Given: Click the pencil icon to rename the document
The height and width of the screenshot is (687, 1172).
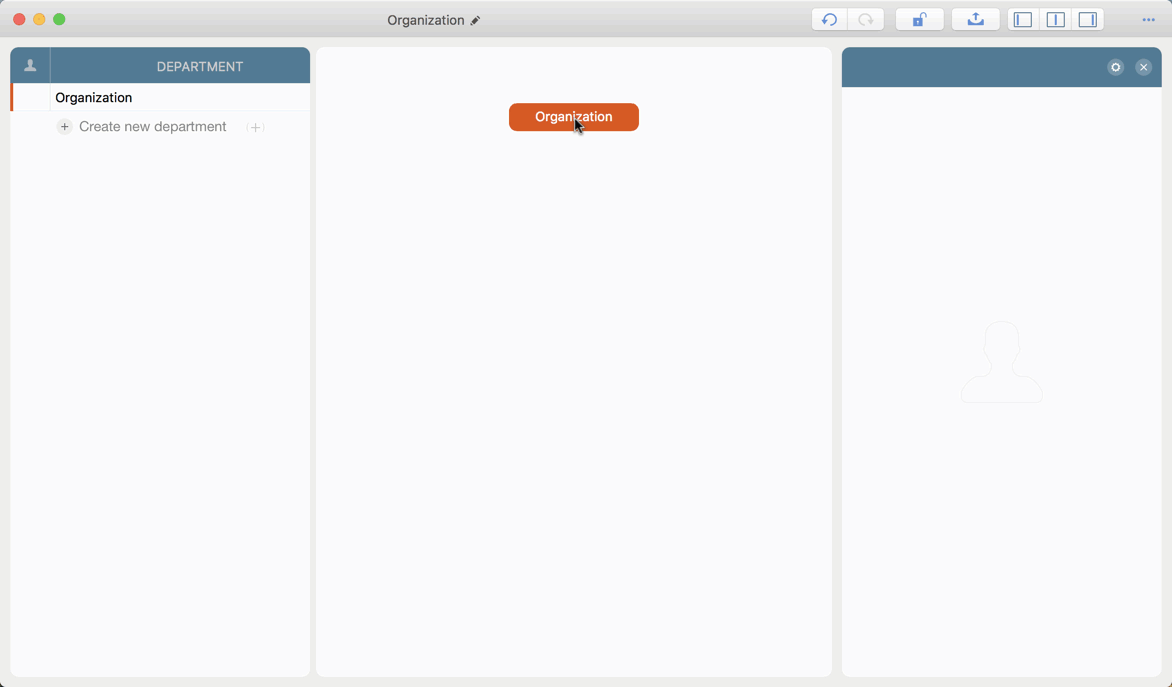Looking at the screenshot, I should pos(476,21).
